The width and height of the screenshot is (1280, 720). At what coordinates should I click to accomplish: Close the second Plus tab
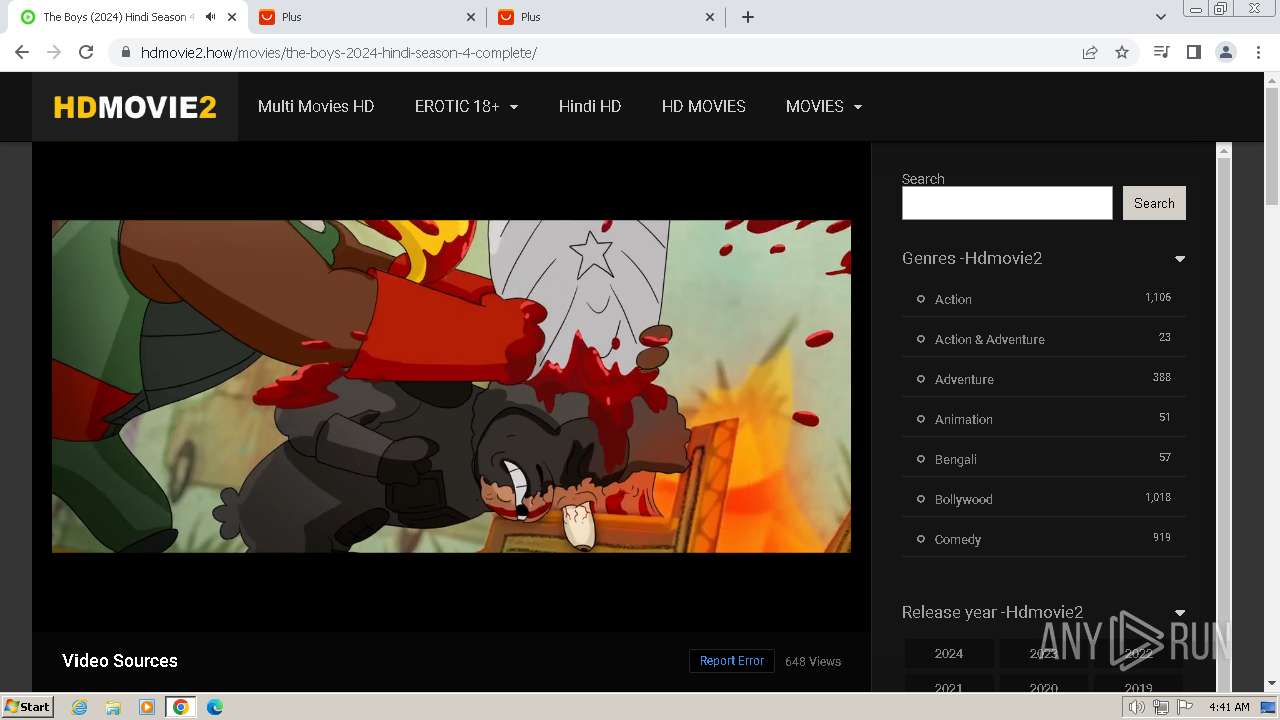[x=710, y=17]
